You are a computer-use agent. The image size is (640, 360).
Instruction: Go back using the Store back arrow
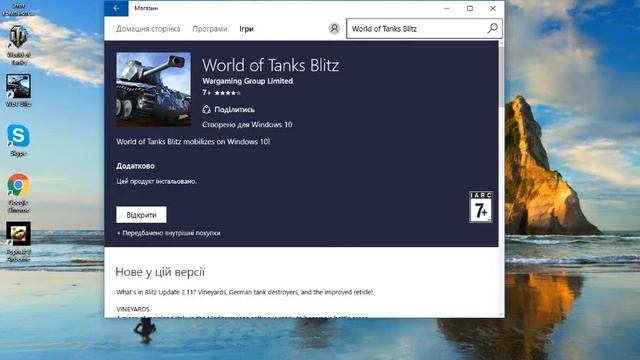pos(116,8)
